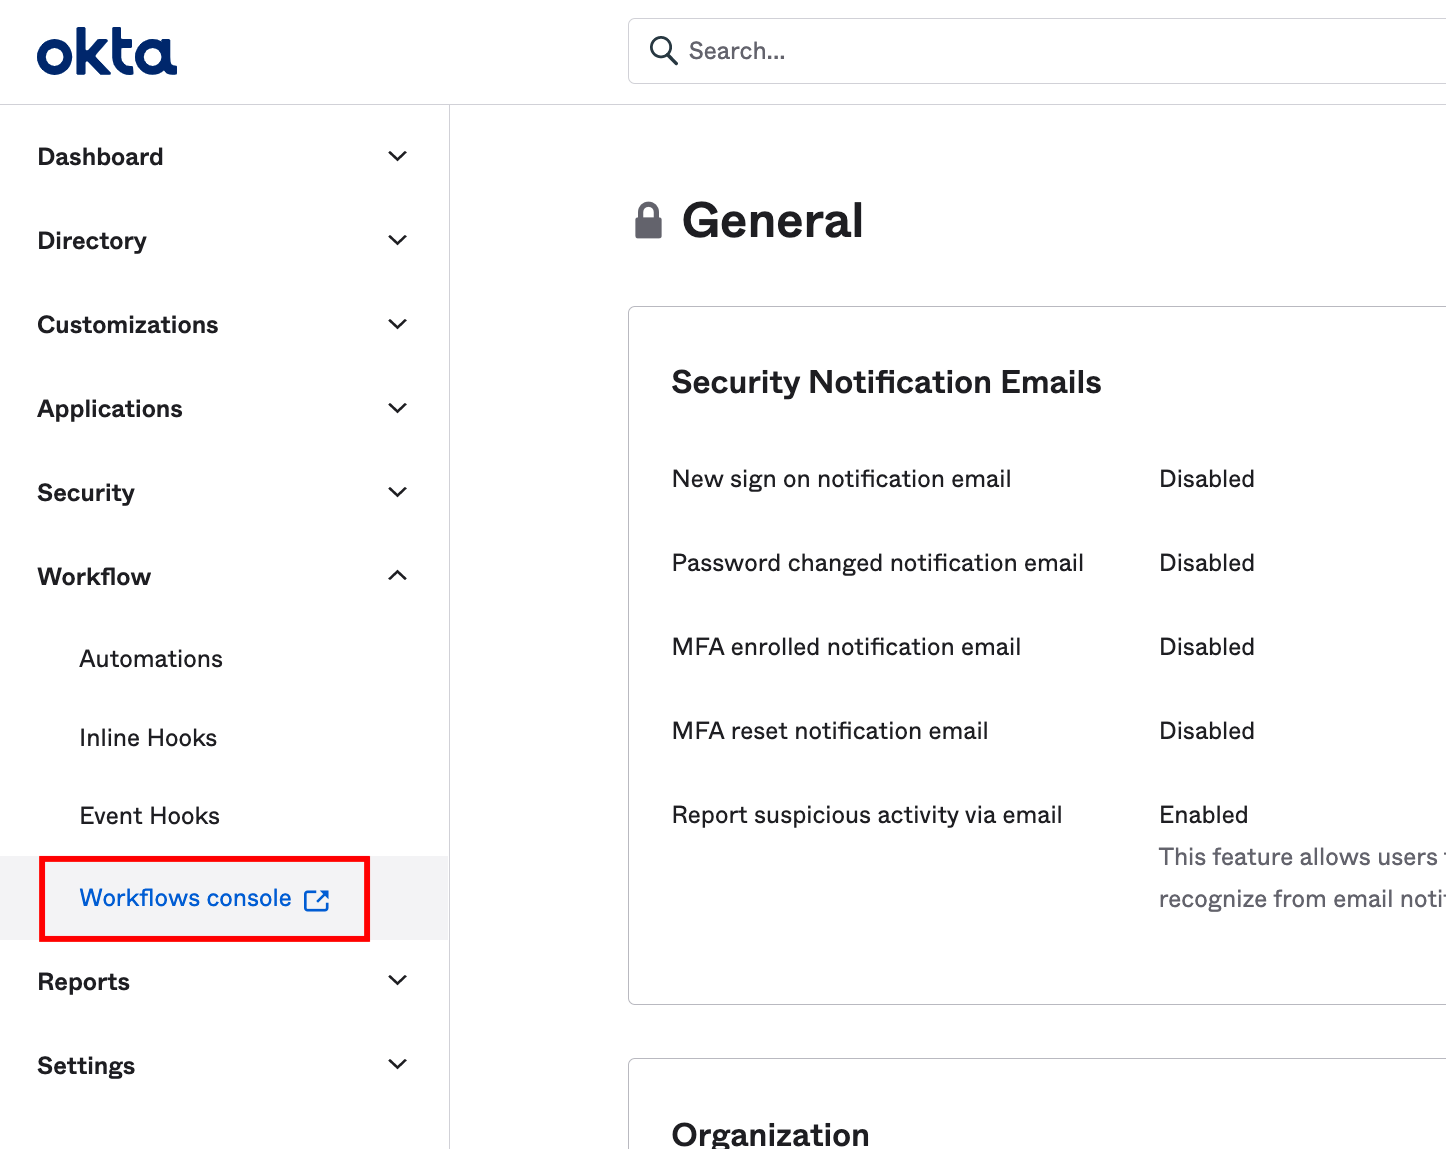Expand the Dashboard menu chevron
The width and height of the screenshot is (1446, 1149).
click(397, 156)
